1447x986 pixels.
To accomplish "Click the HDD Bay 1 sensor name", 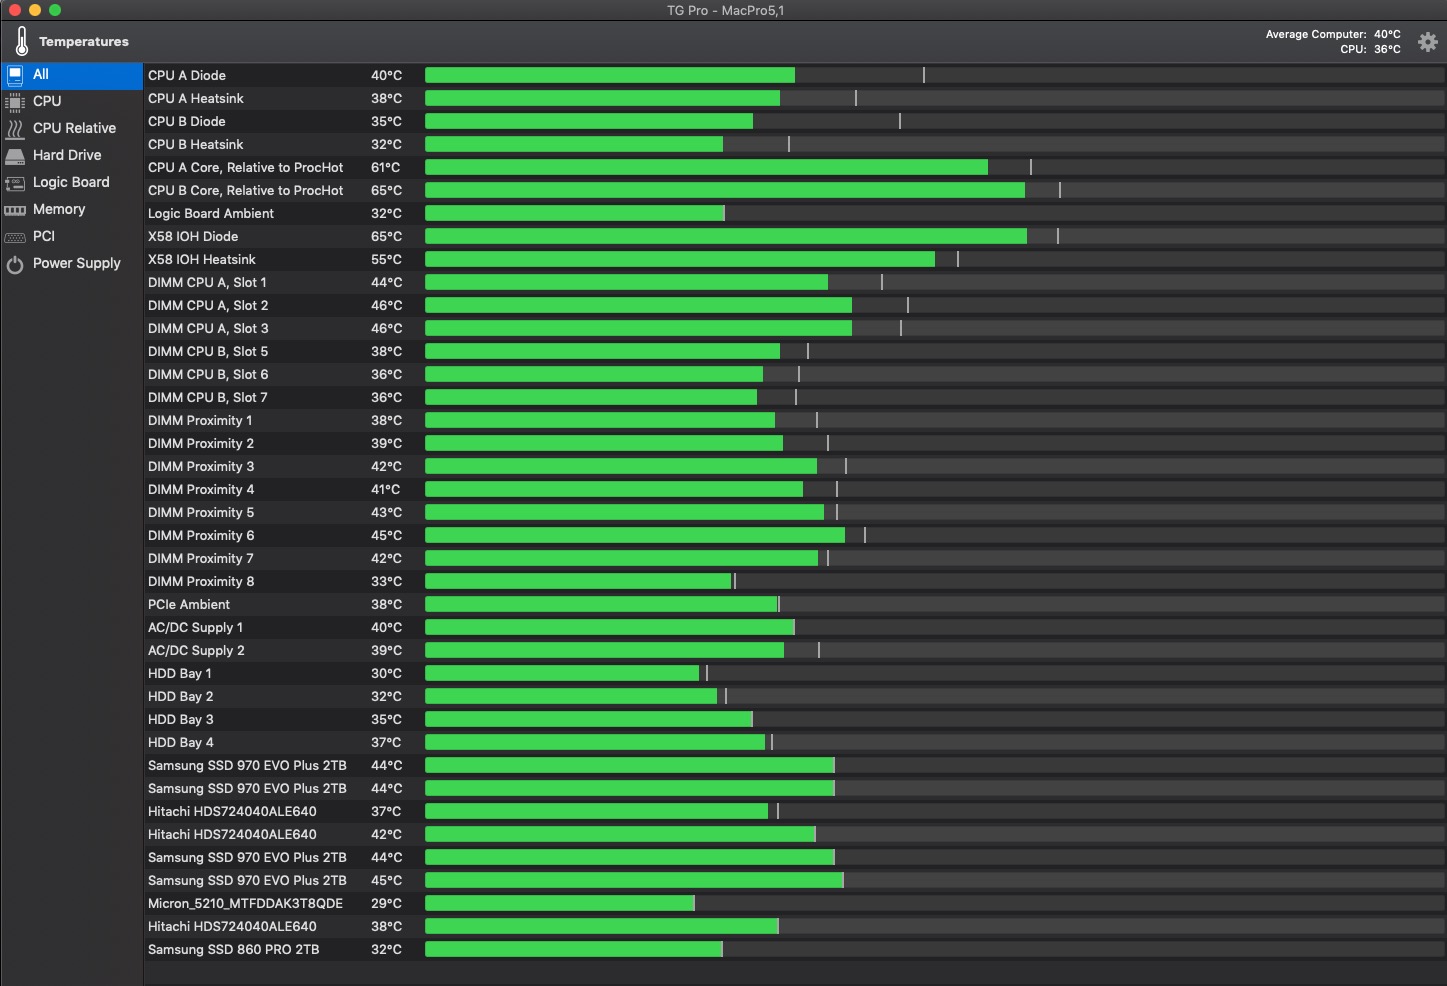I will [180, 673].
